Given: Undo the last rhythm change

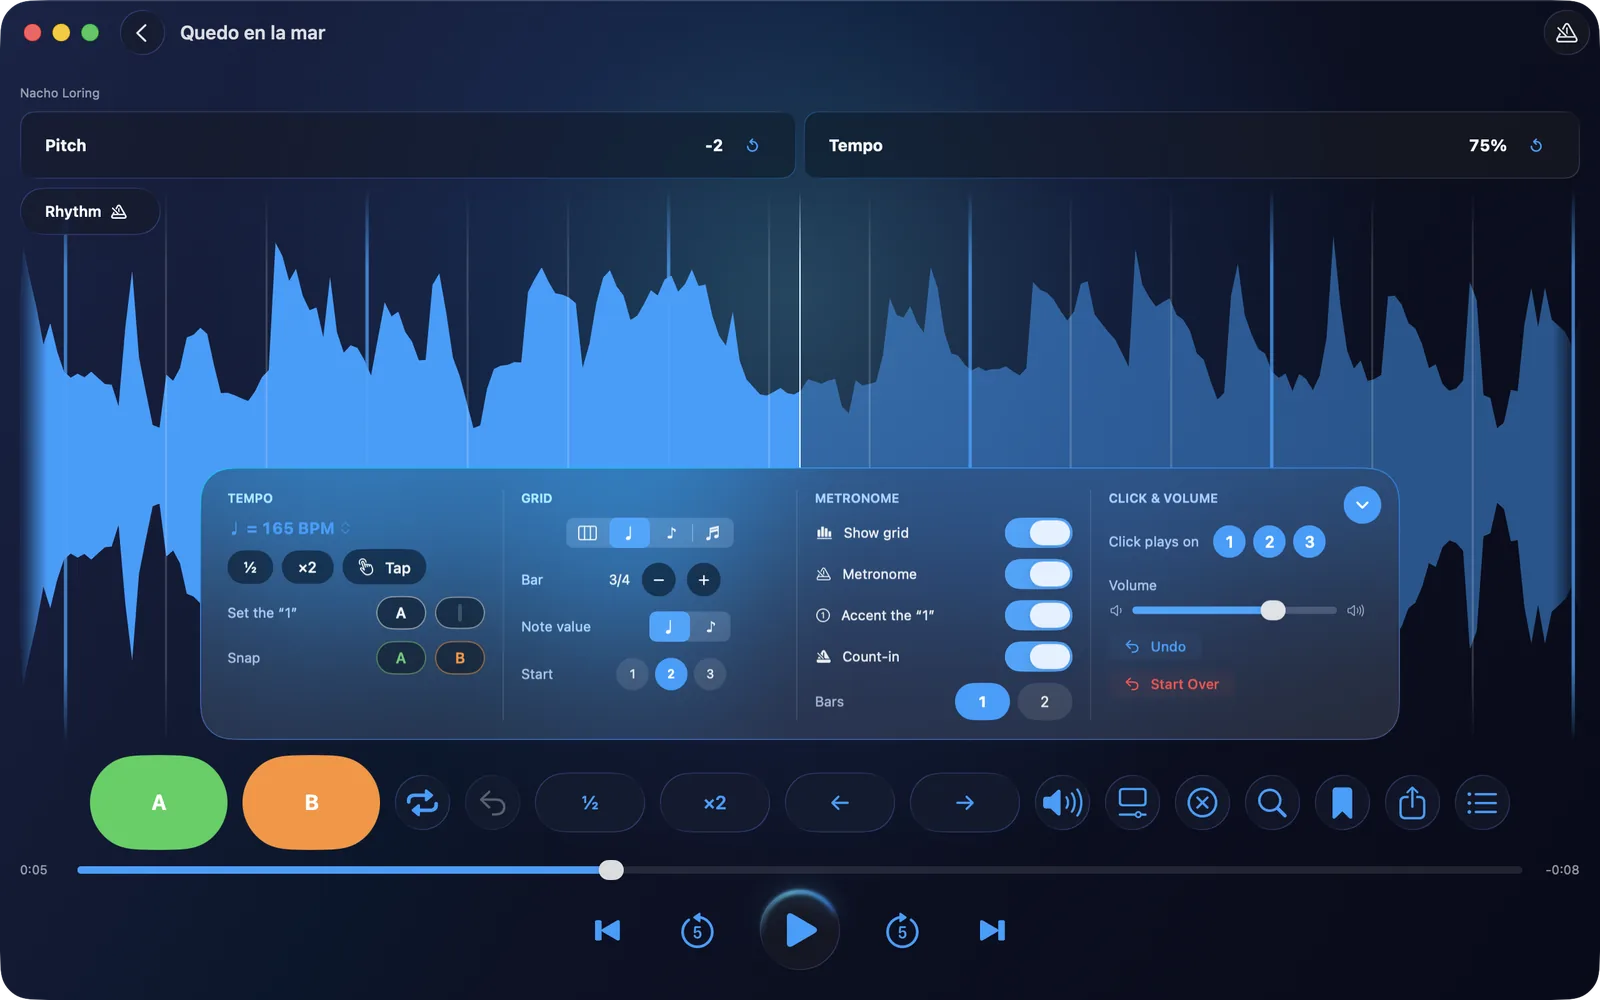Looking at the screenshot, I should [1156, 647].
